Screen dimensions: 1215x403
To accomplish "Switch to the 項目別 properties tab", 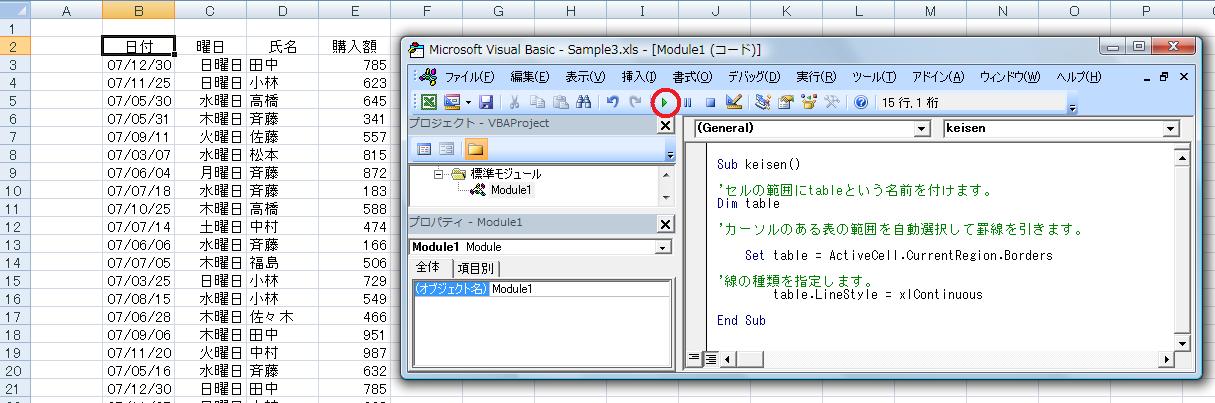I will (476, 267).
